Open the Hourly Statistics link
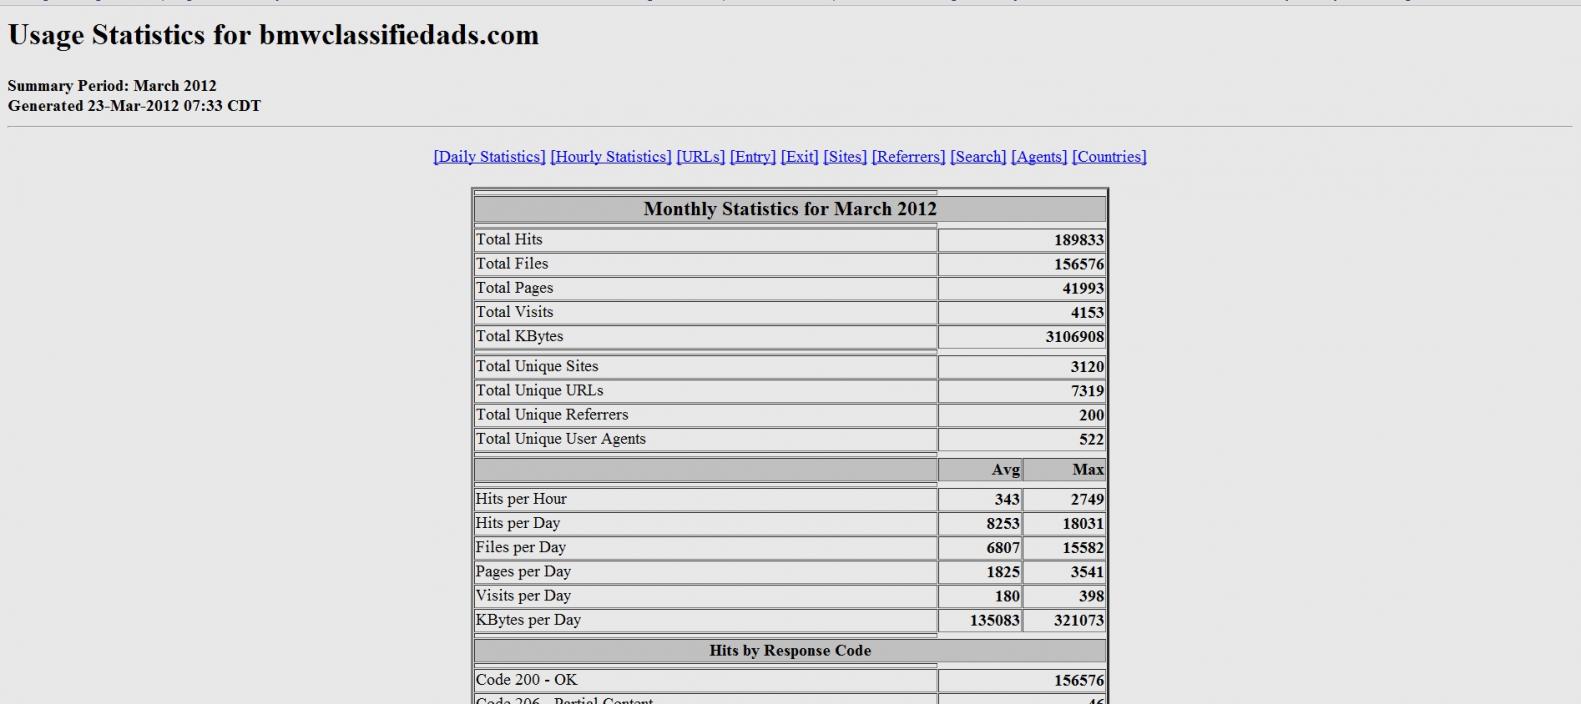Viewport: 1581px width, 704px height. (x=611, y=157)
